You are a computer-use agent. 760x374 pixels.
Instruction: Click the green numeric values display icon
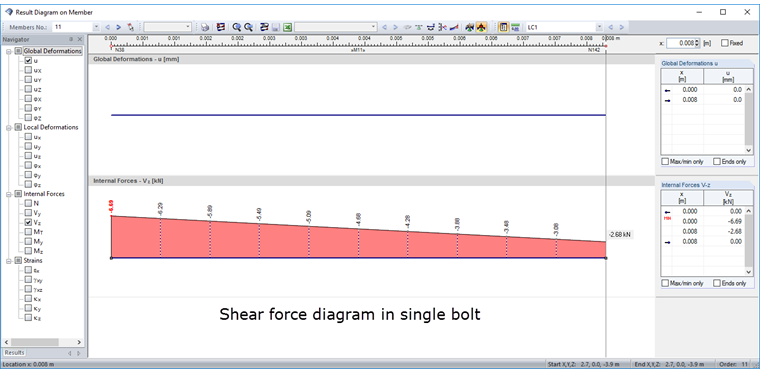515,27
